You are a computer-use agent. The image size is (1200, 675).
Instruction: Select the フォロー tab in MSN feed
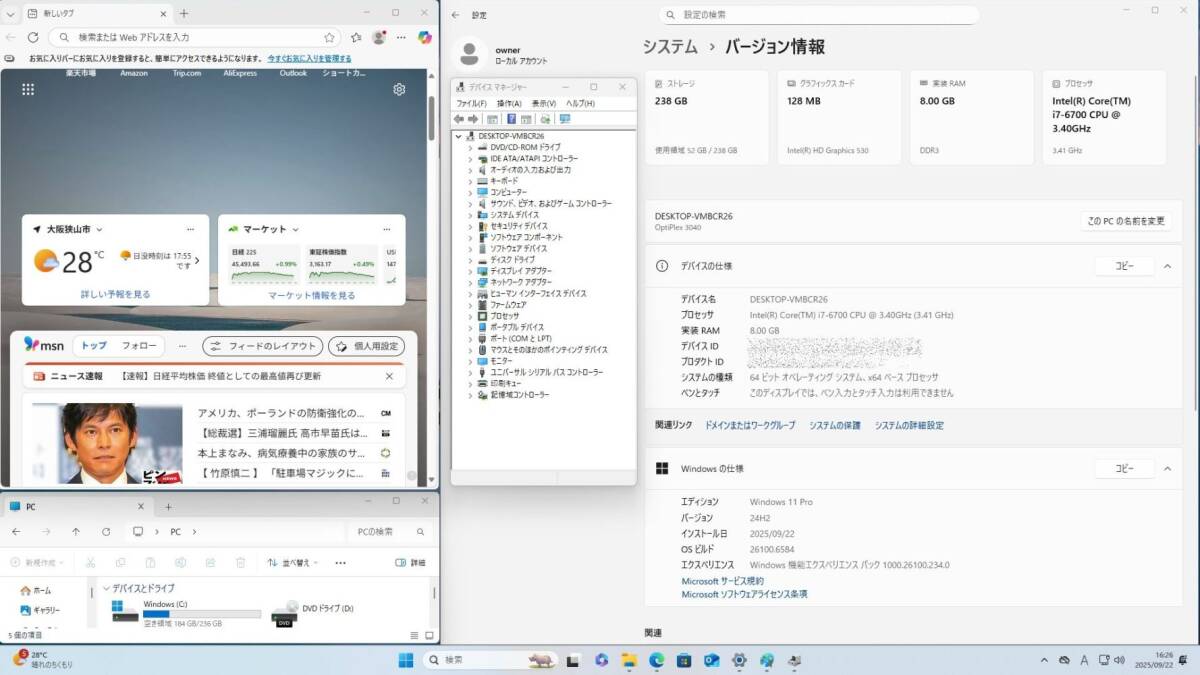click(139, 346)
